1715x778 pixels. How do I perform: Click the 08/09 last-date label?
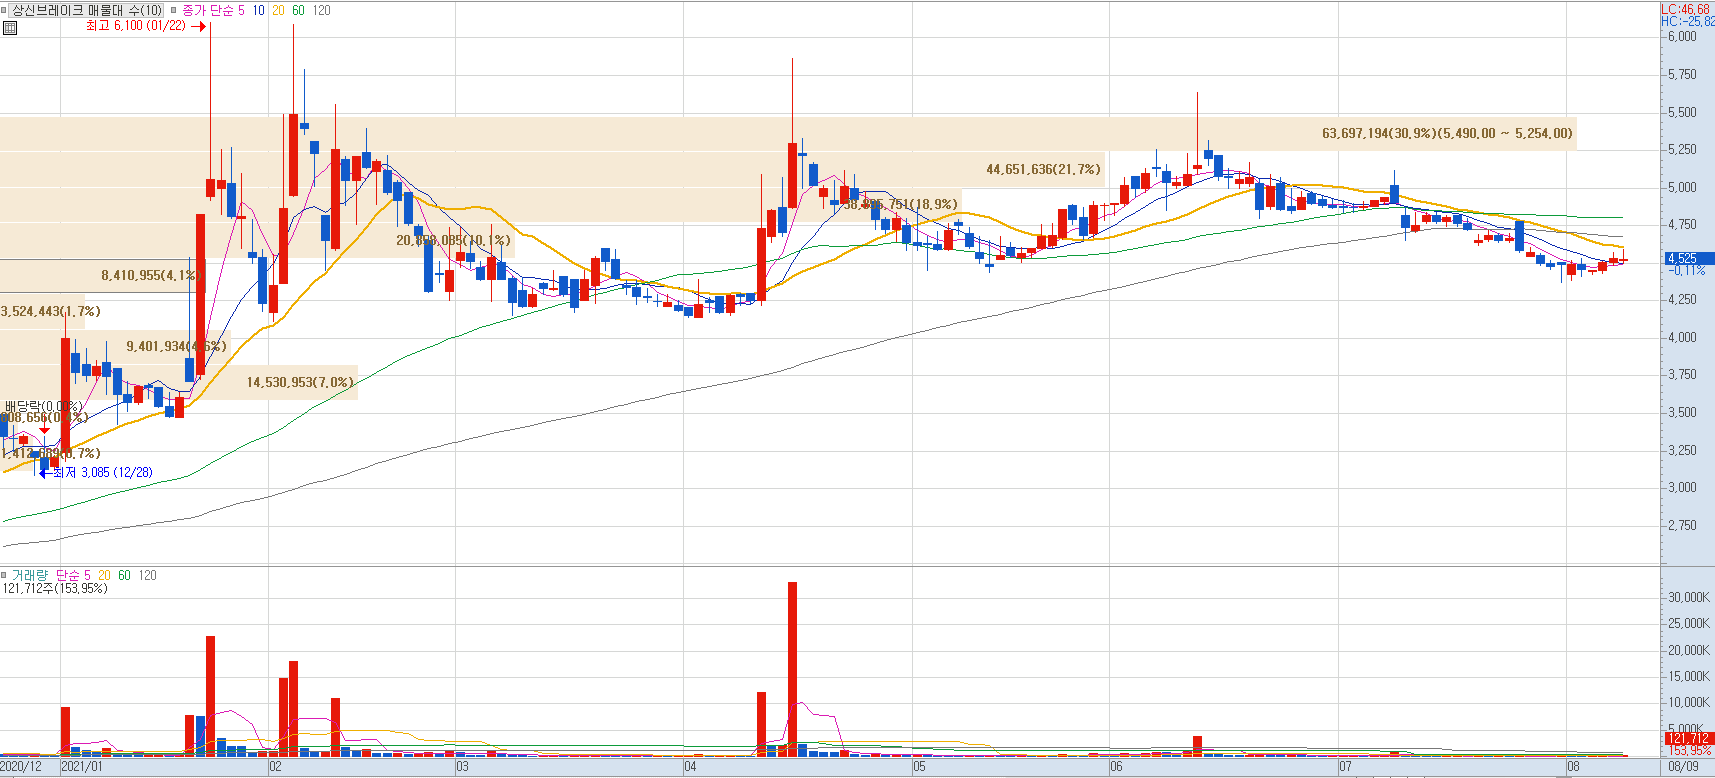(x=1684, y=767)
